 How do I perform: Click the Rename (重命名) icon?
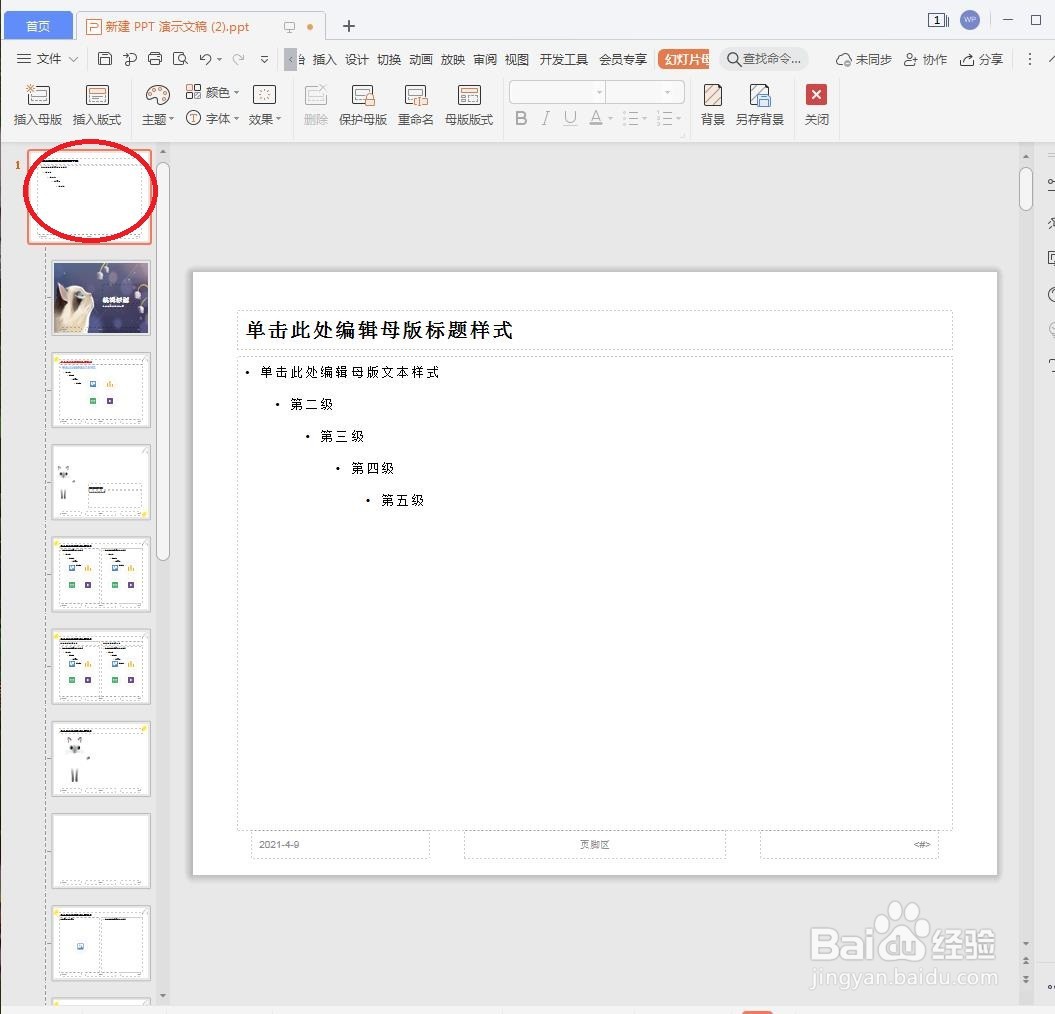415,104
